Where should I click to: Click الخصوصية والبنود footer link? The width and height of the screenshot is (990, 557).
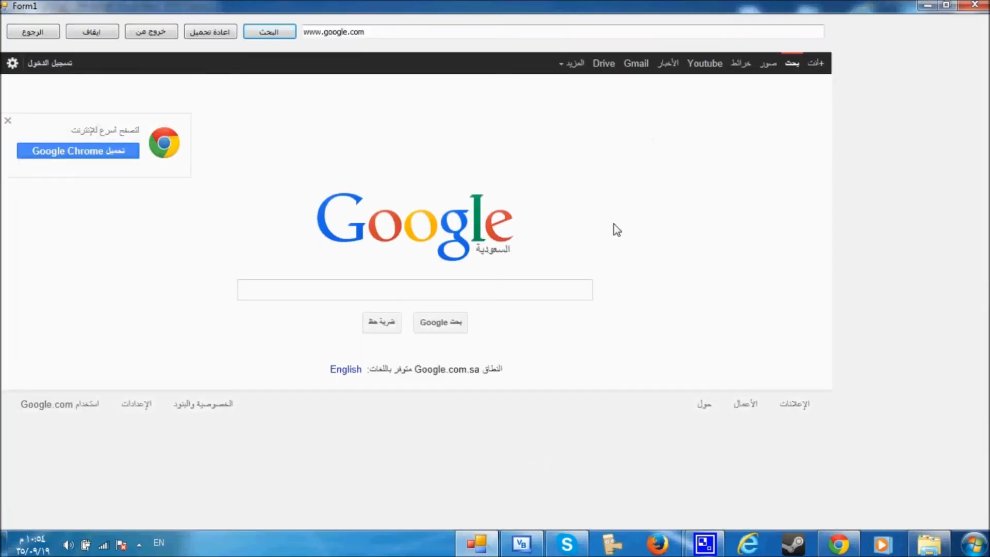click(203, 404)
